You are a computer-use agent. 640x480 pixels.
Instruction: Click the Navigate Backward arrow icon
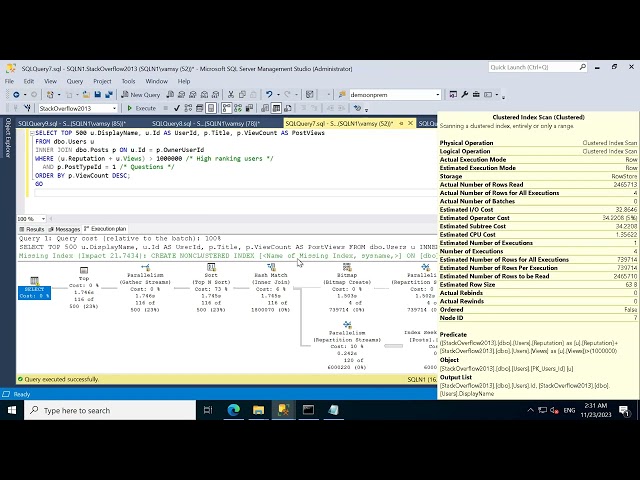(x=16, y=95)
